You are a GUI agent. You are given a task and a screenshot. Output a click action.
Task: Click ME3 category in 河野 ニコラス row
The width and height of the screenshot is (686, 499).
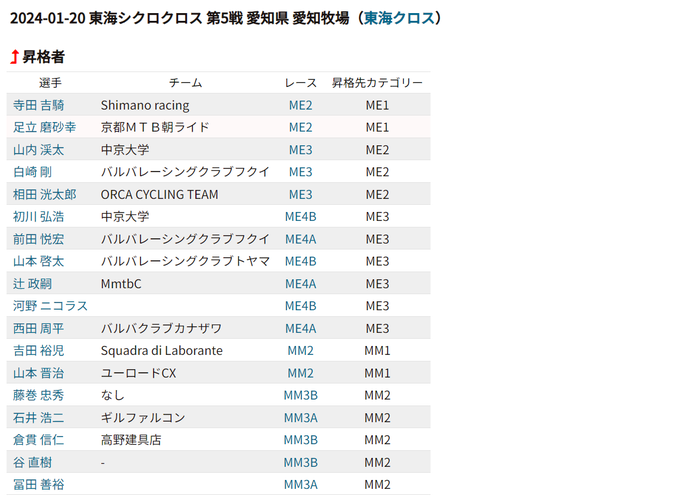pyautogui.click(x=377, y=306)
